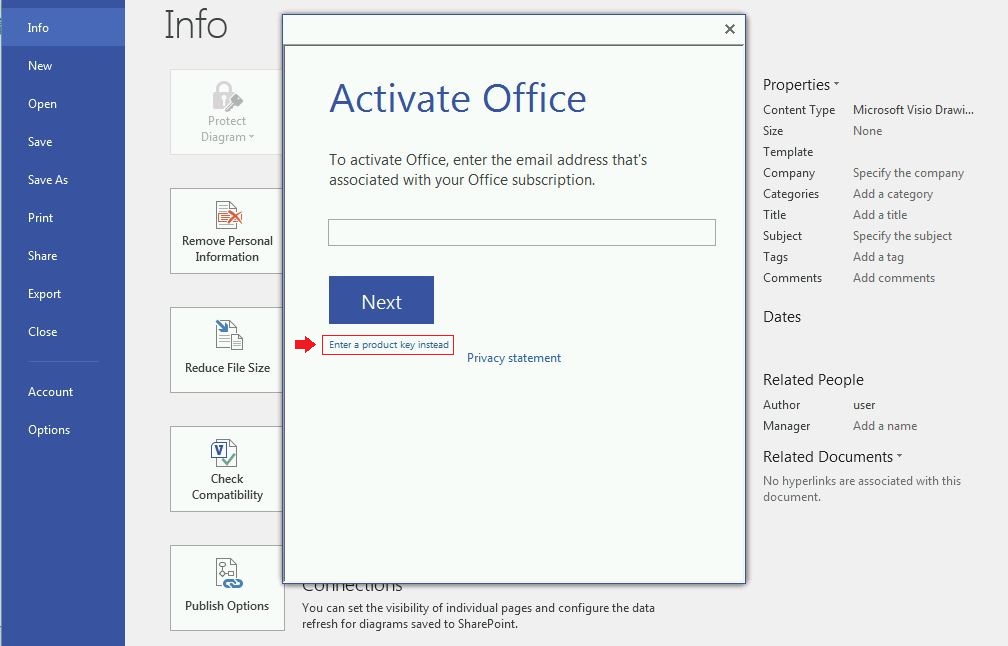Click the email address input field
Screen dimensions: 1008x646
[x=522, y=232]
